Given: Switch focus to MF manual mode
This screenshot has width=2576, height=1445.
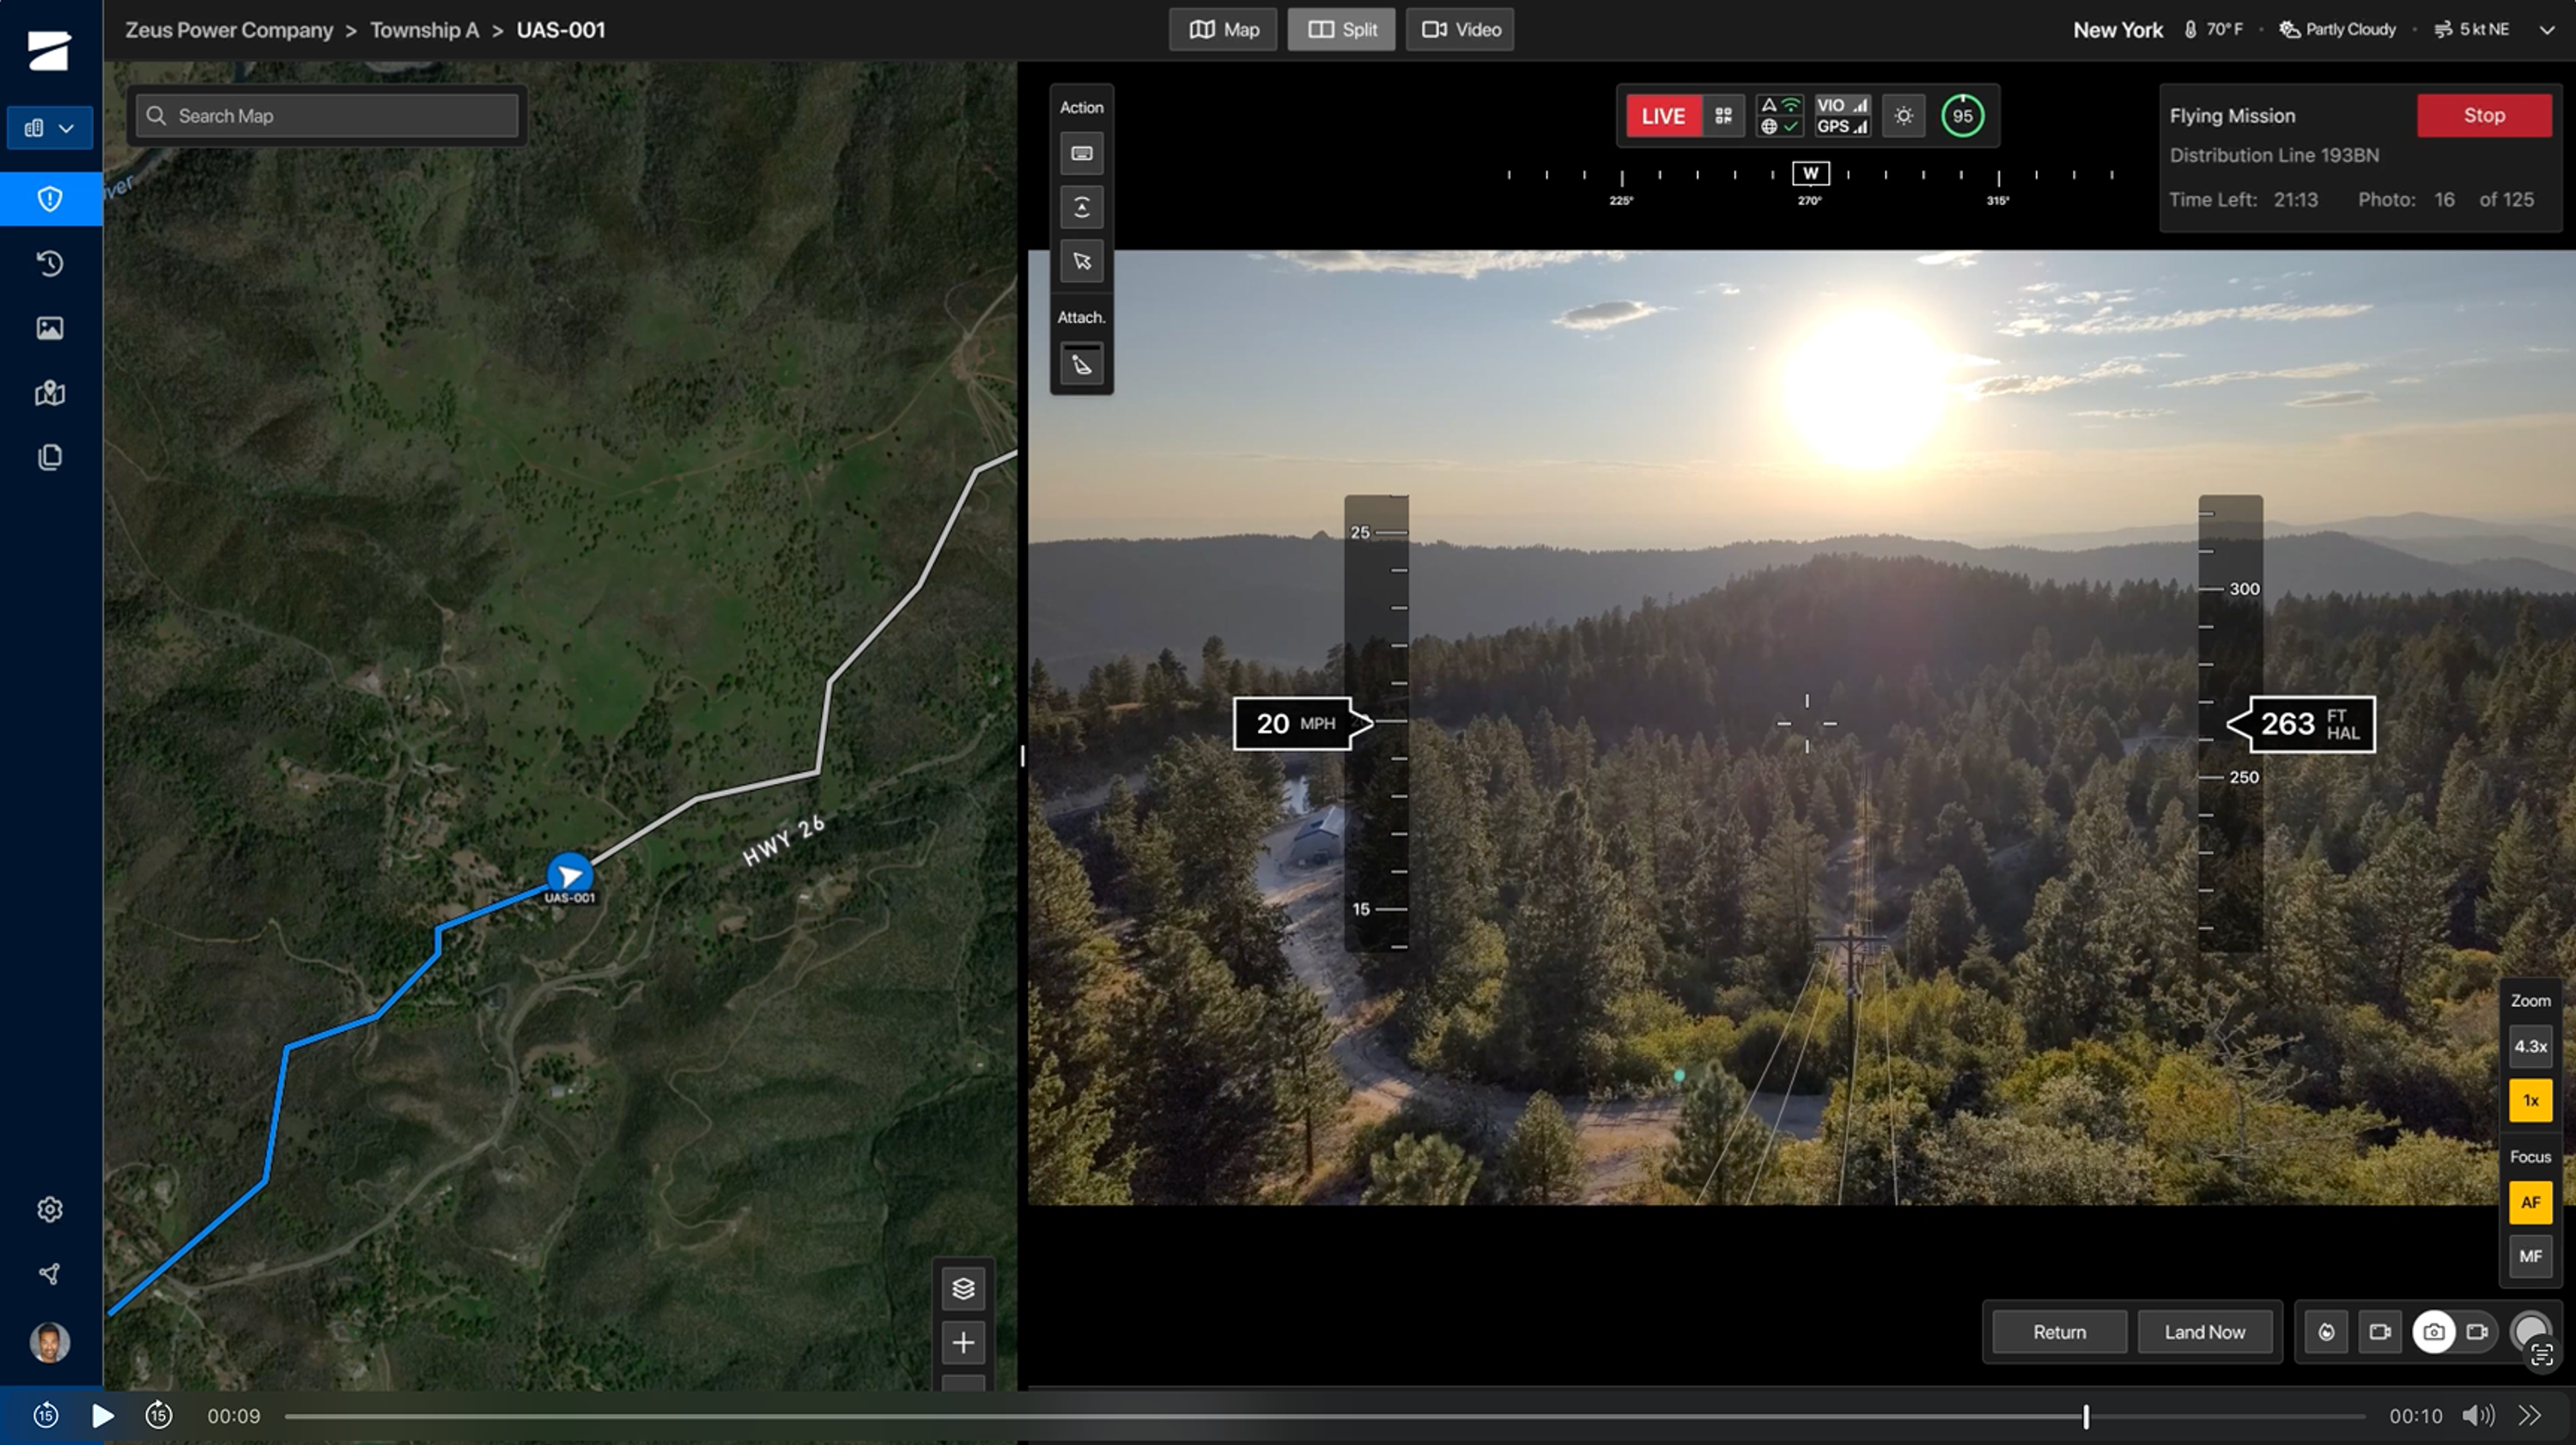Looking at the screenshot, I should pos(2530,1256).
